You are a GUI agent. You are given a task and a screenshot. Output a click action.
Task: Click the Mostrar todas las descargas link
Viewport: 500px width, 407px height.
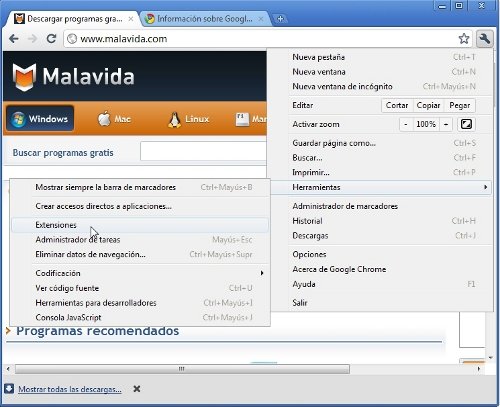point(70,389)
